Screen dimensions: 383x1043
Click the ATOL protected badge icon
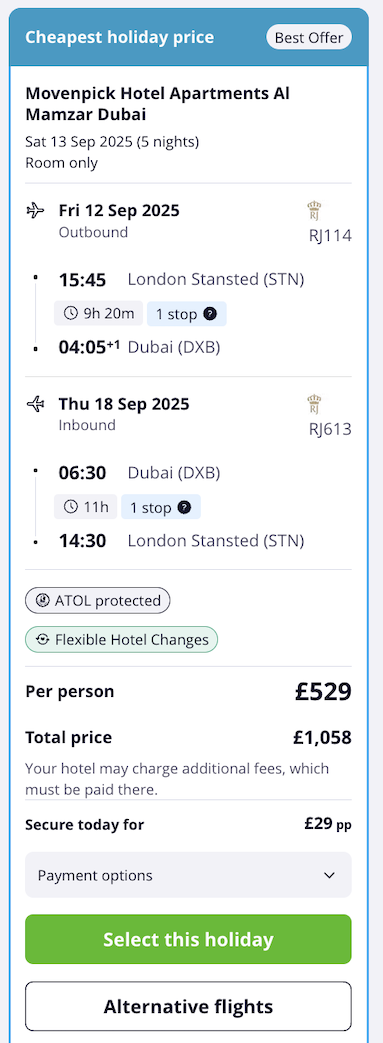click(43, 601)
